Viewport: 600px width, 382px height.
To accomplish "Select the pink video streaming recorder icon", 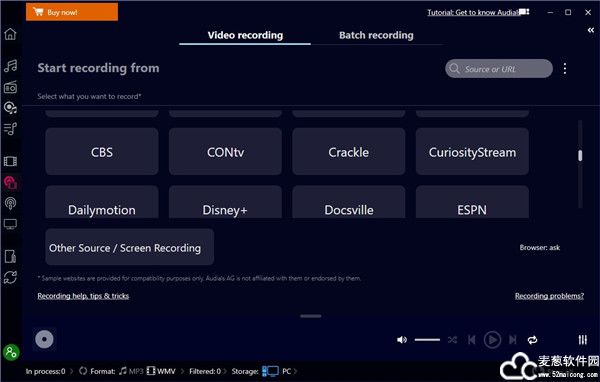I will click(10, 183).
